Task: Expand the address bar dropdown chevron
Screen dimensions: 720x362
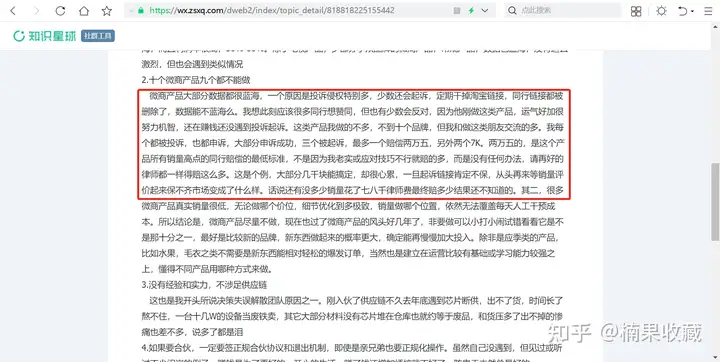Action: tap(485, 11)
